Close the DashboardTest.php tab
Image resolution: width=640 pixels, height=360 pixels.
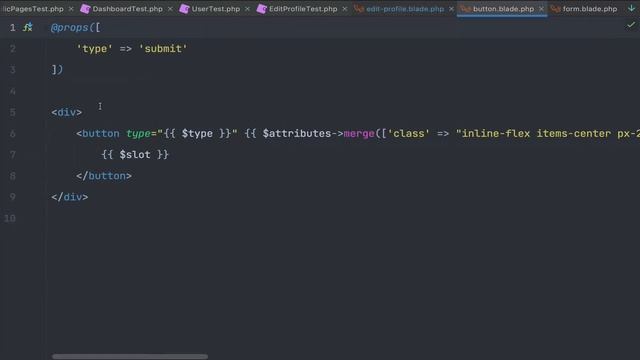click(x=170, y=9)
